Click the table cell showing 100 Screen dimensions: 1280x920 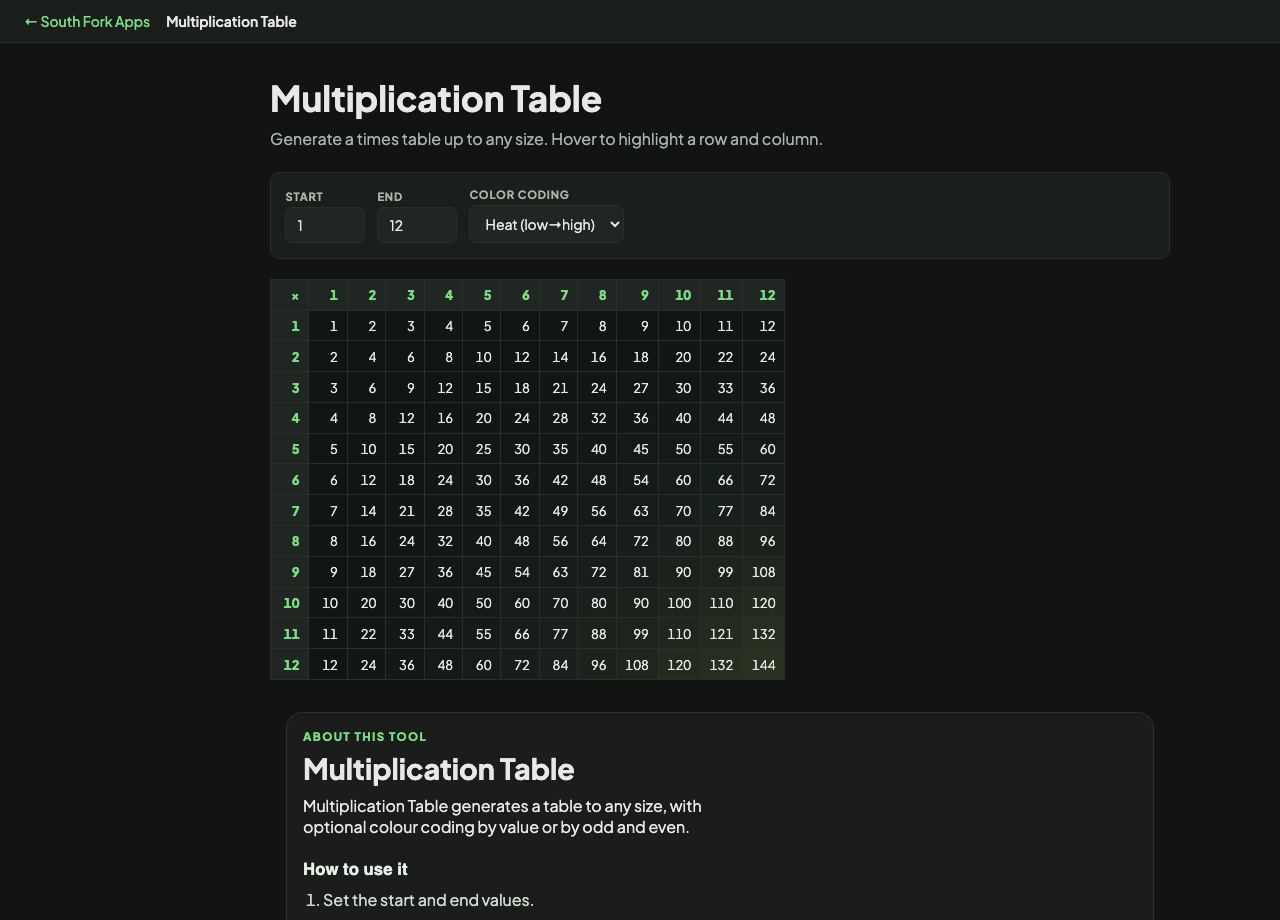click(680, 603)
